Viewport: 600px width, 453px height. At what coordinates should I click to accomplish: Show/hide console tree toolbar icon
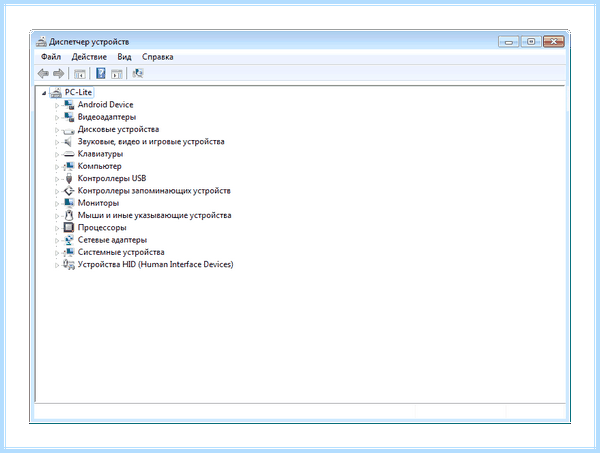pyautogui.click(x=80, y=73)
